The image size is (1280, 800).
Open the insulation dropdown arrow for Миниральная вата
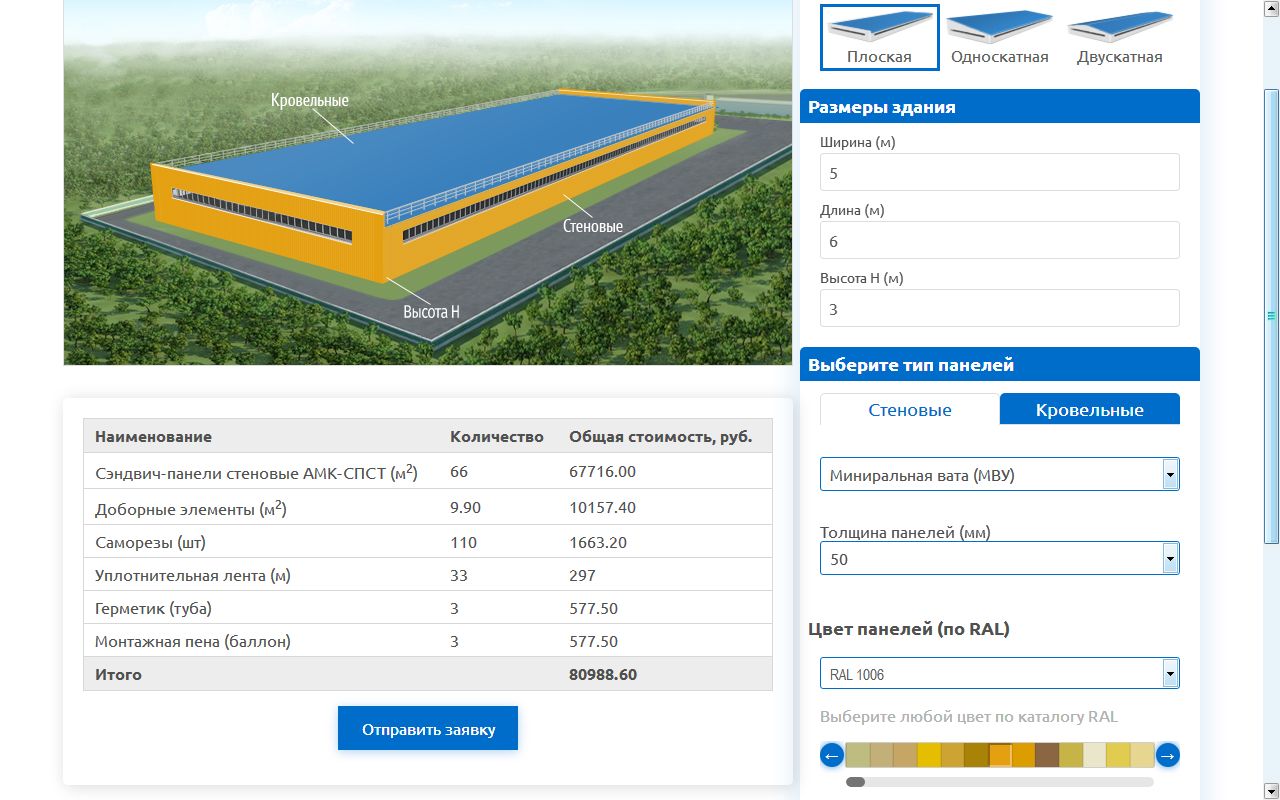1170,475
